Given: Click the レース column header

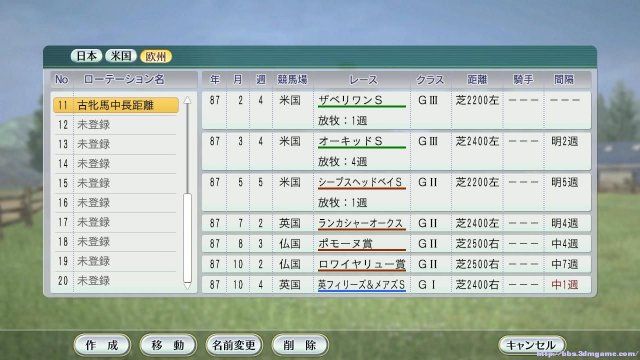Looking at the screenshot, I should 363,80.
